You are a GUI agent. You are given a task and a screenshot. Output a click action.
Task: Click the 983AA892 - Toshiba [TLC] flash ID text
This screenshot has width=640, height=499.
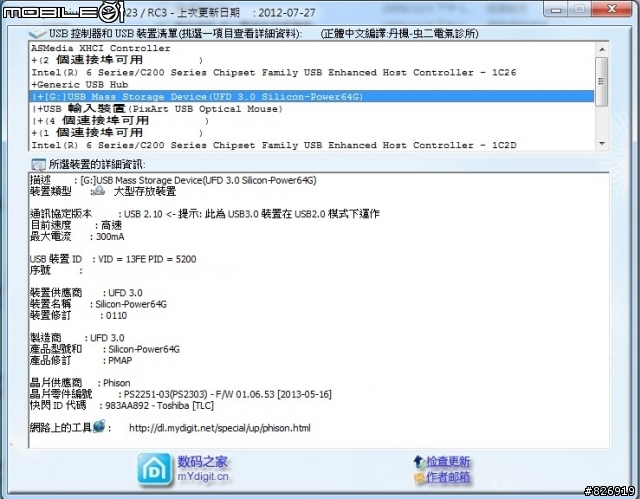click(159, 406)
